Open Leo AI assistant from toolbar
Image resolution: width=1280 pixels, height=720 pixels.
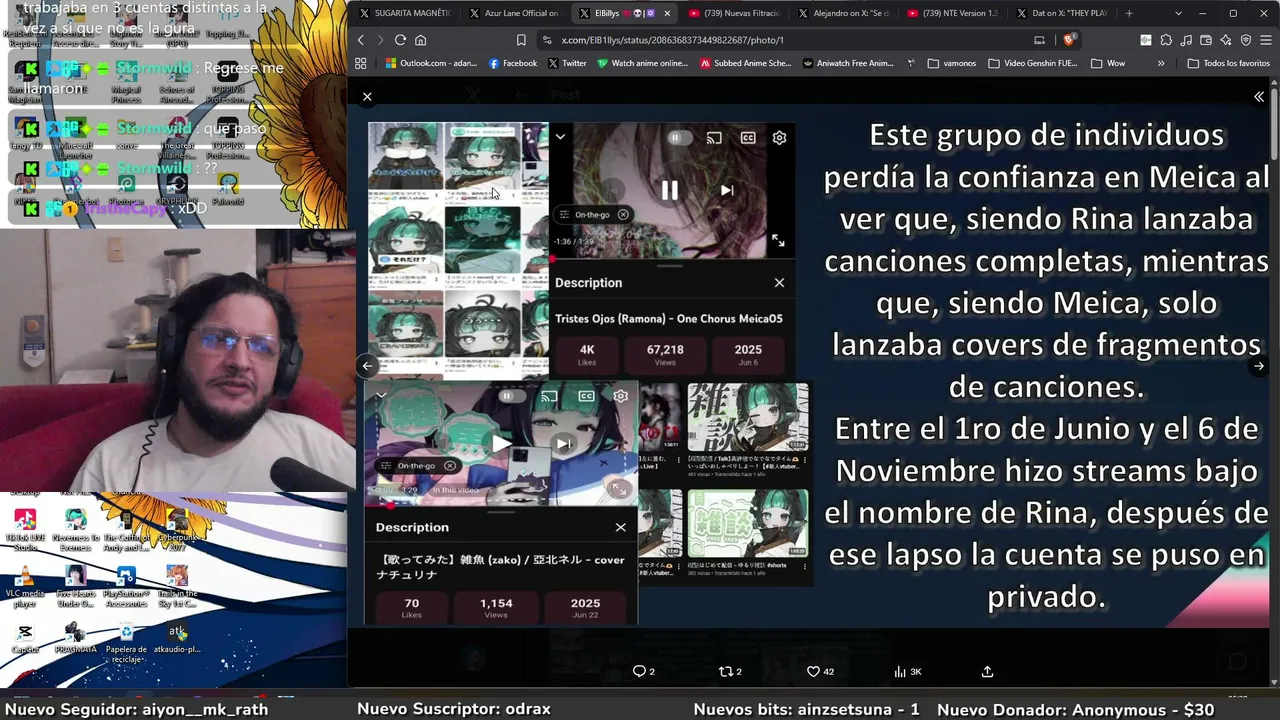tap(1226, 40)
